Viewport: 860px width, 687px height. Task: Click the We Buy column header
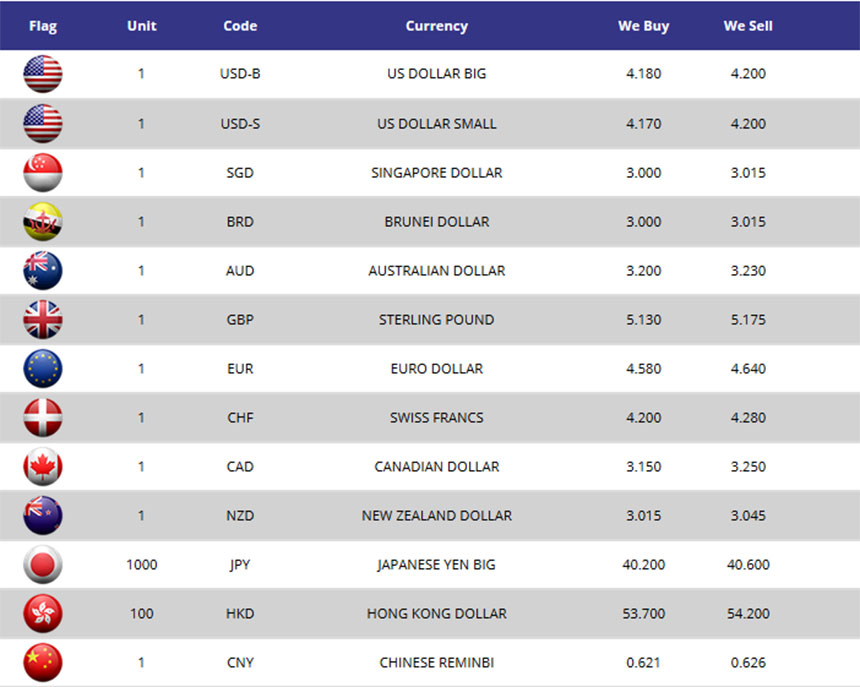point(643,26)
